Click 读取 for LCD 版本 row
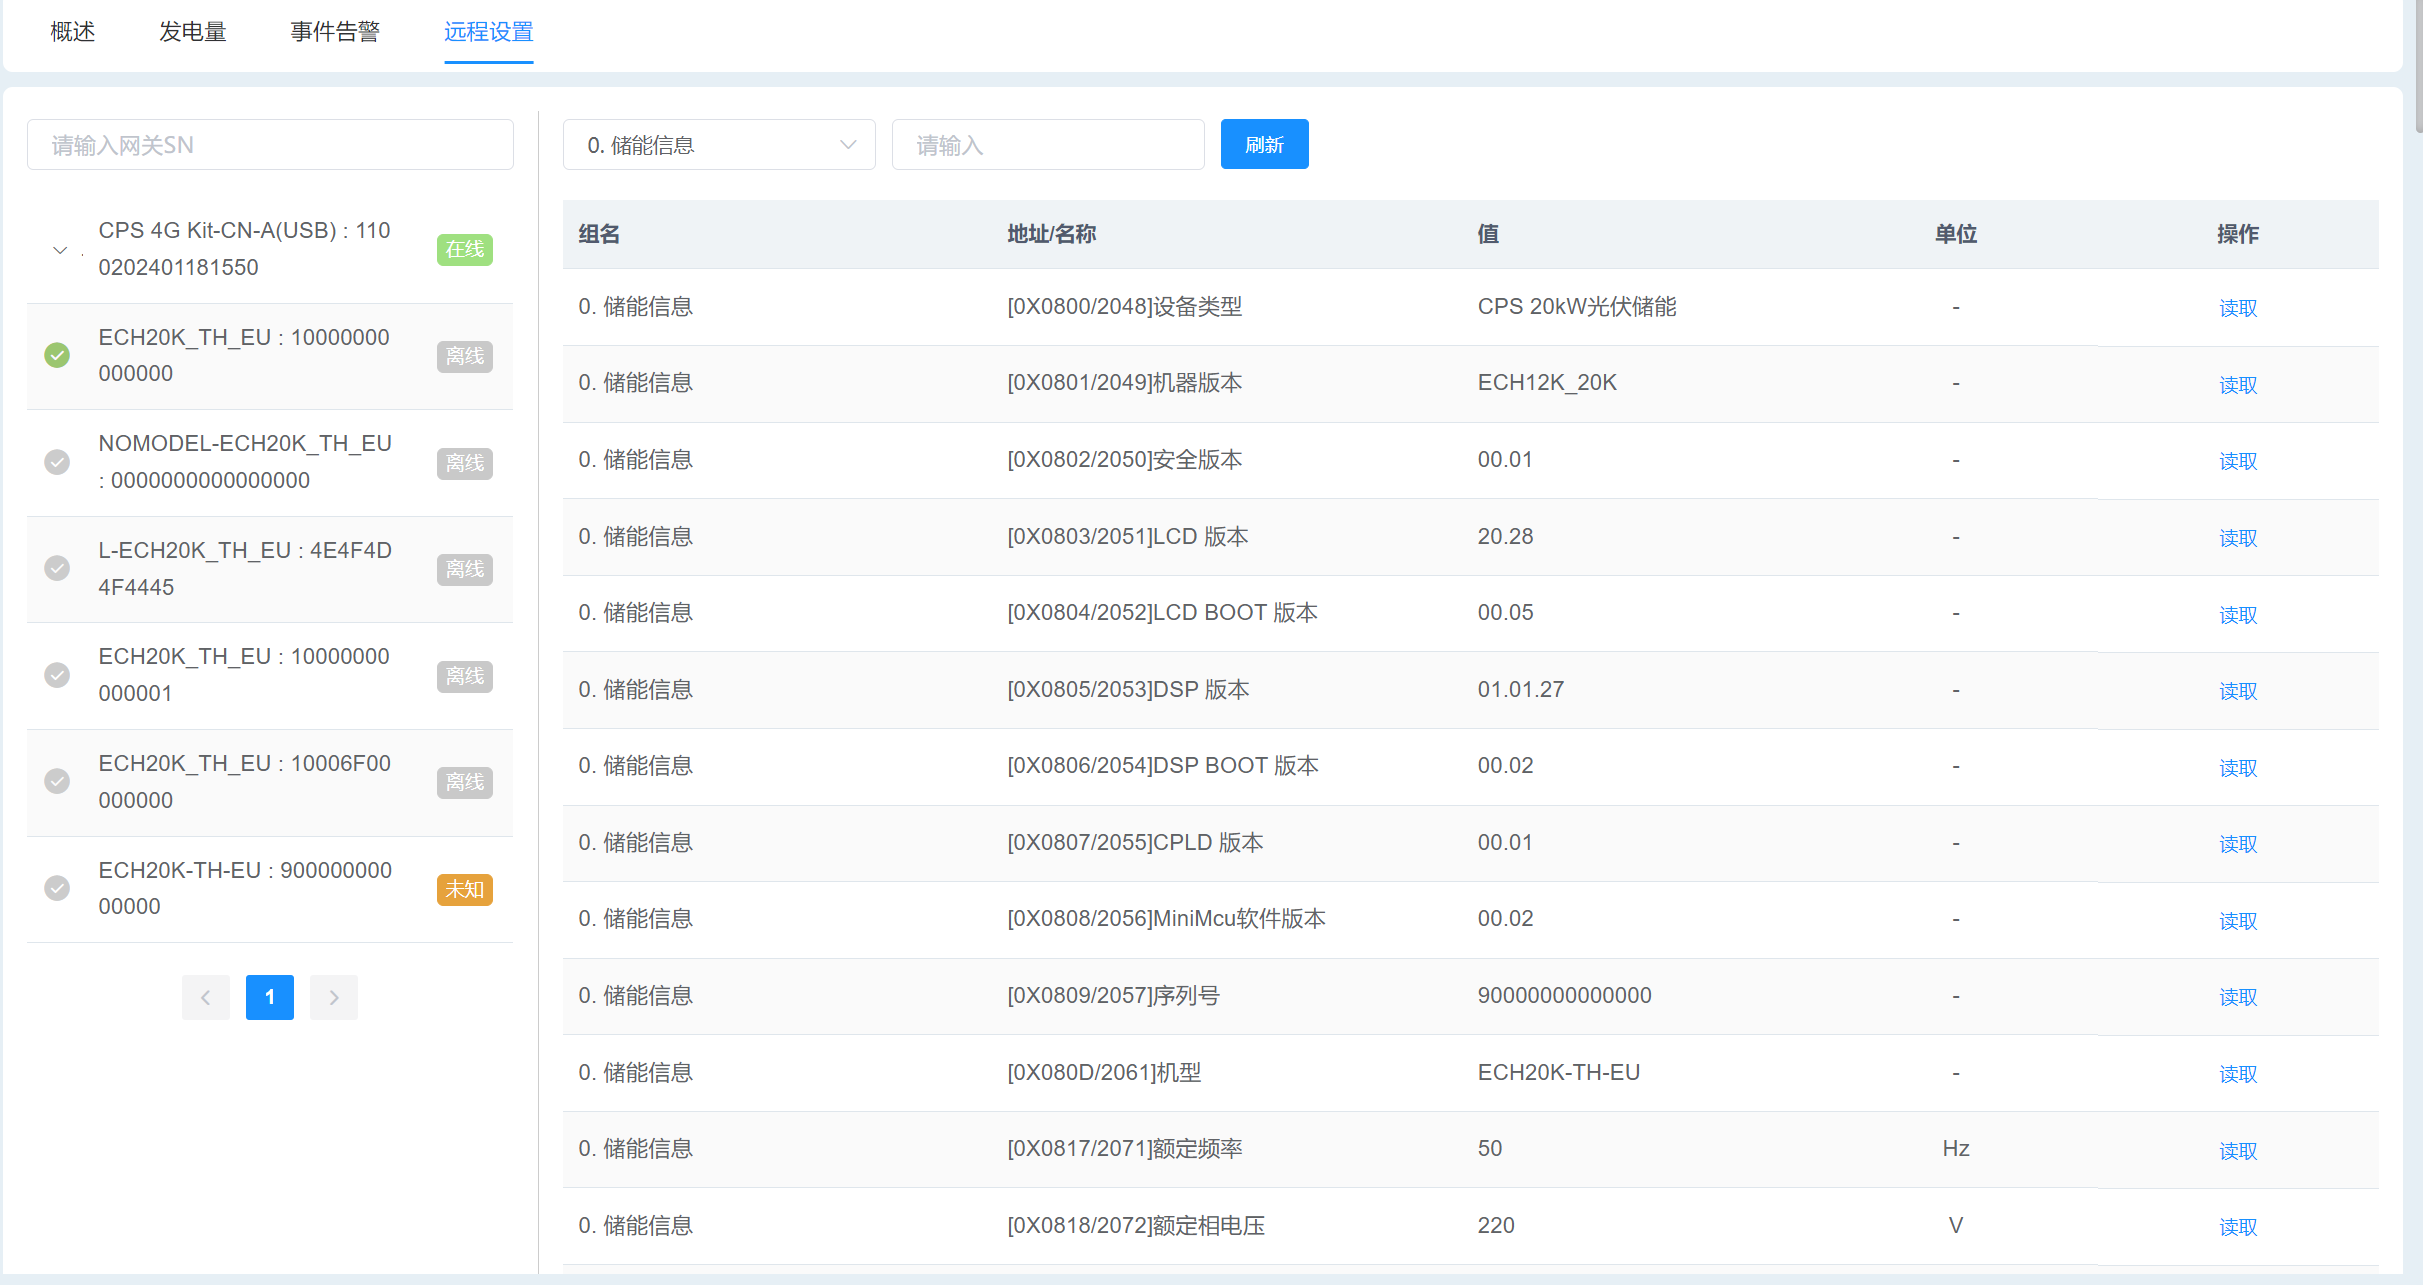The width and height of the screenshot is (2423, 1285). point(2238,538)
